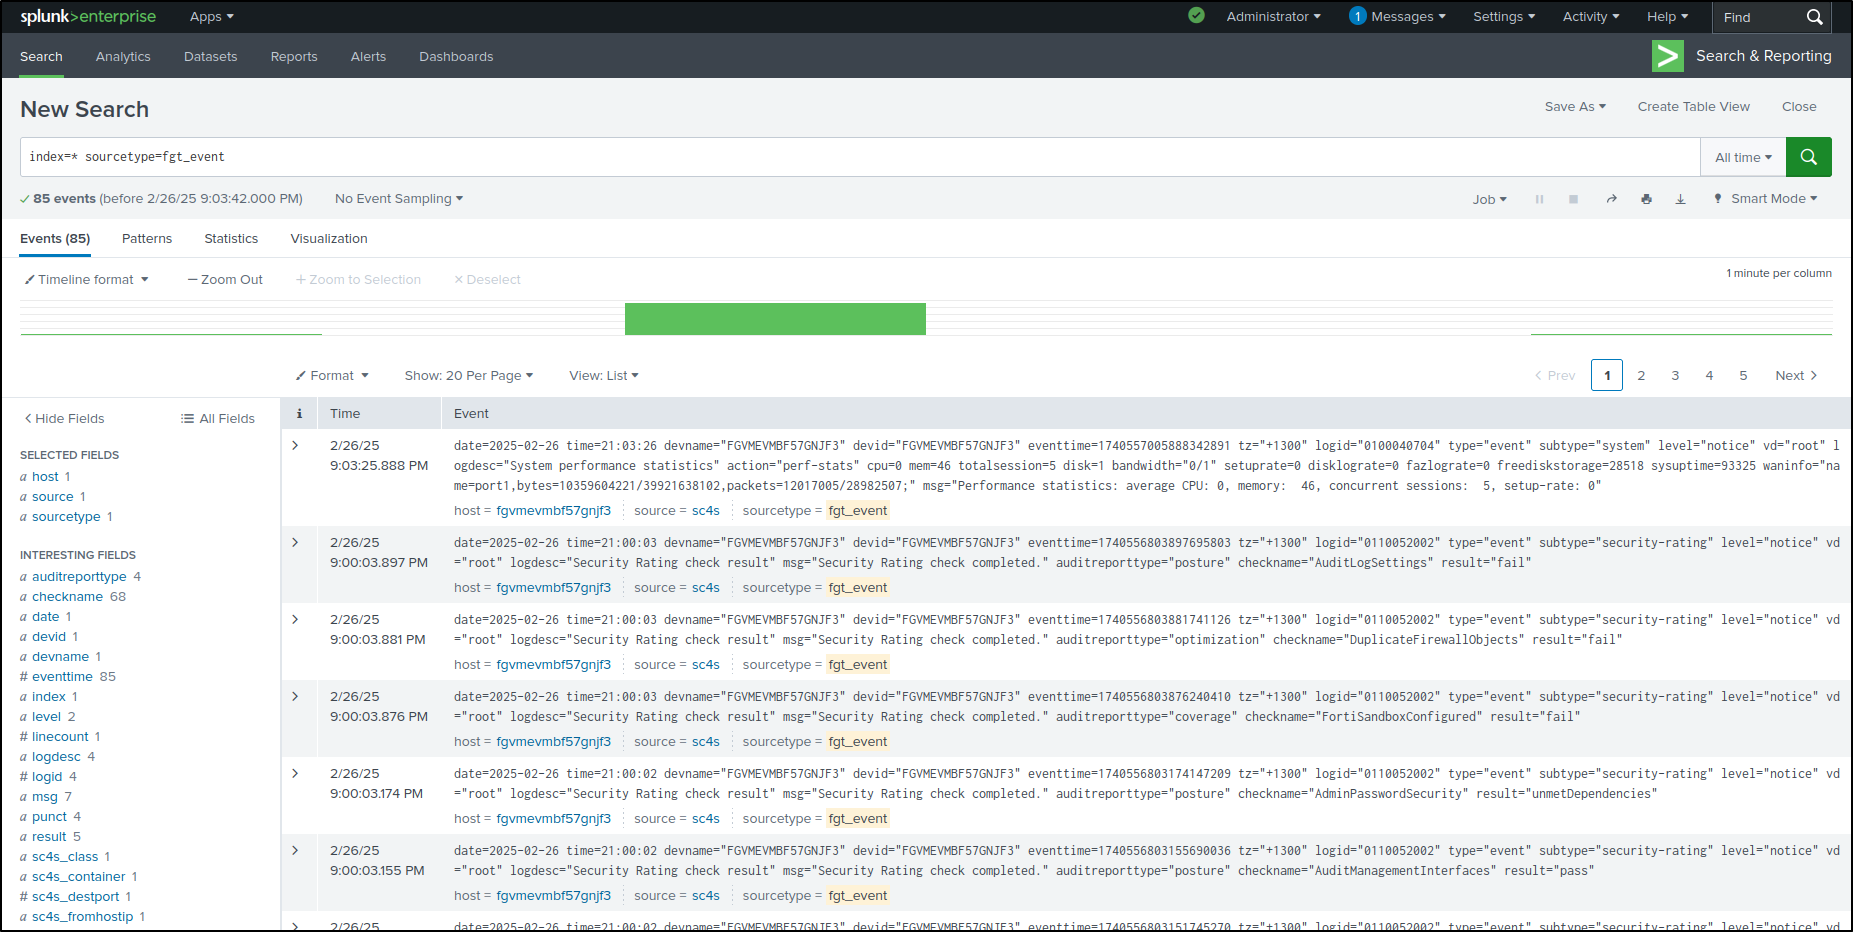
Task: Click the Search & Reporting app icon
Action: (x=1667, y=56)
